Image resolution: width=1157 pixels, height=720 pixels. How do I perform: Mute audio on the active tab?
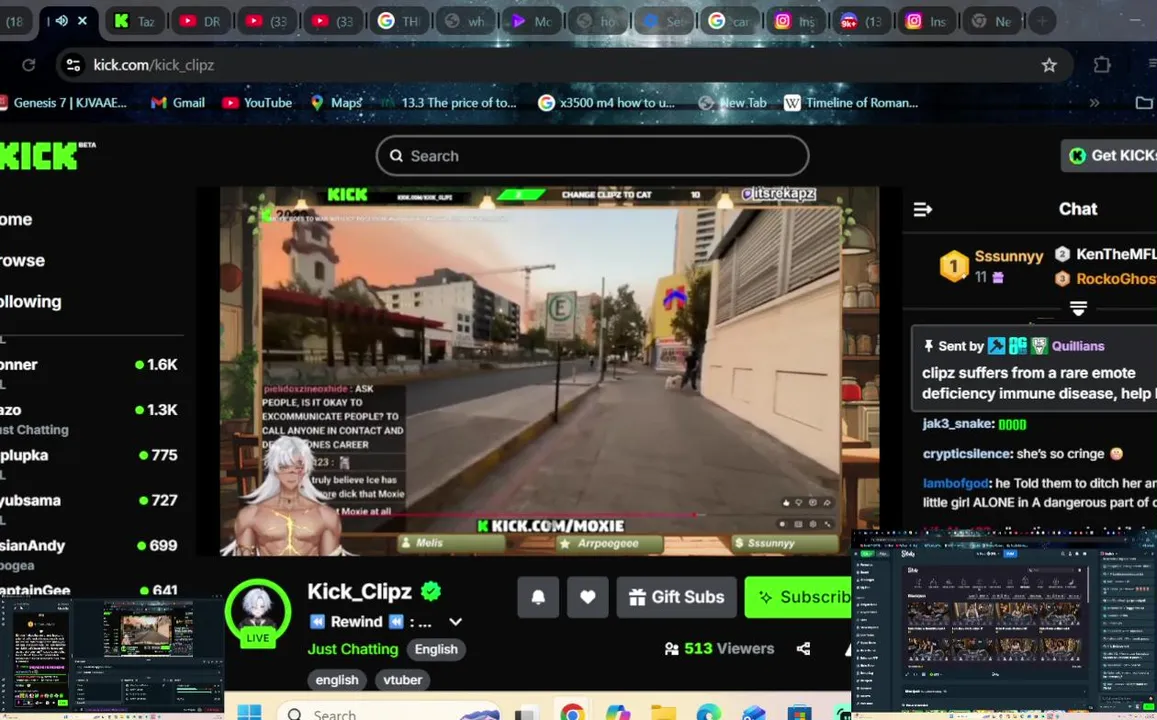pos(62,21)
